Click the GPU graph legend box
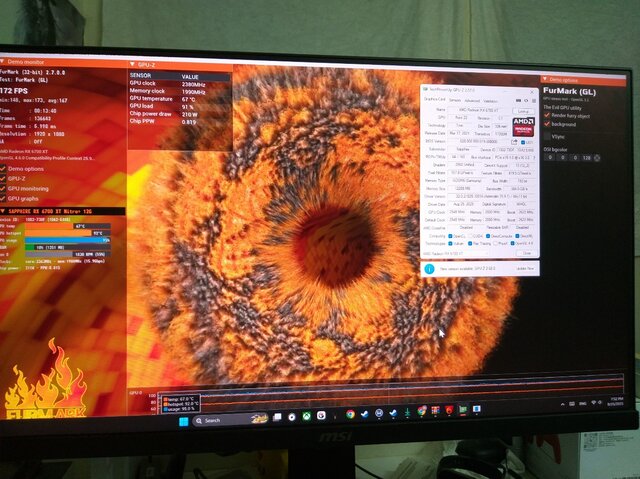 pos(181,403)
